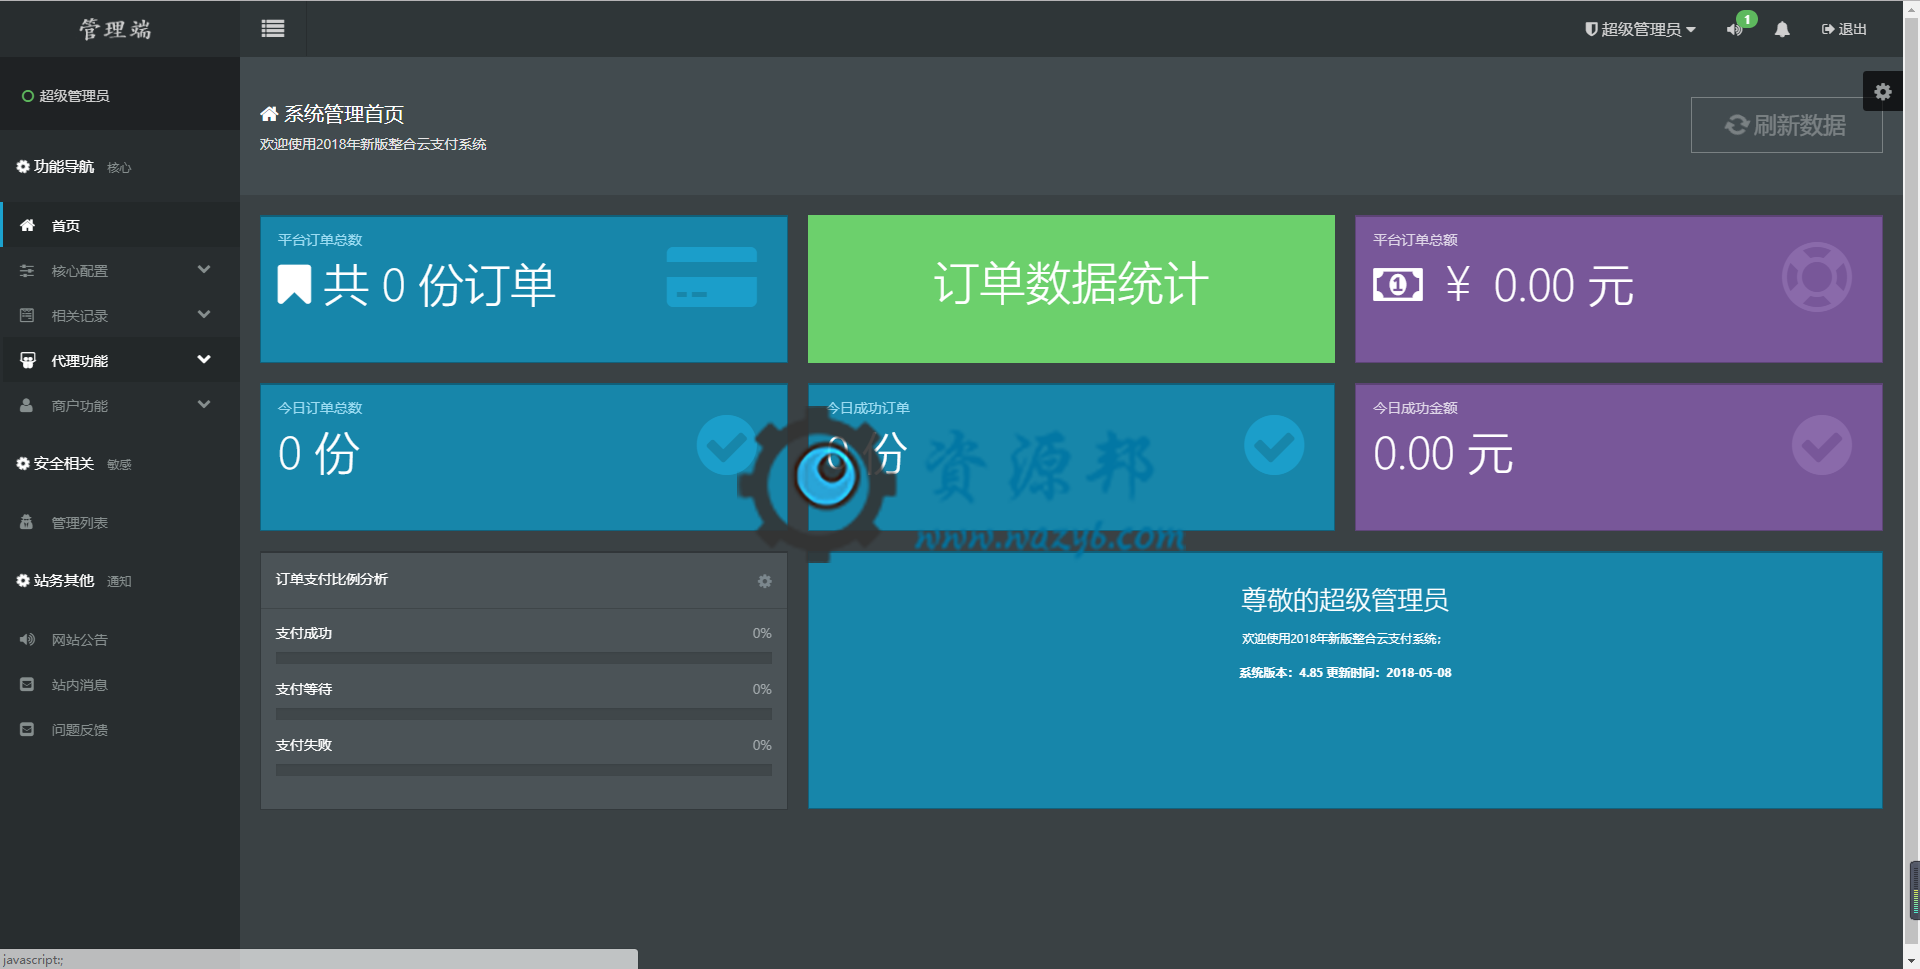Click the home icon beside 首页
The height and width of the screenshot is (969, 1920).
pyautogui.click(x=27, y=226)
